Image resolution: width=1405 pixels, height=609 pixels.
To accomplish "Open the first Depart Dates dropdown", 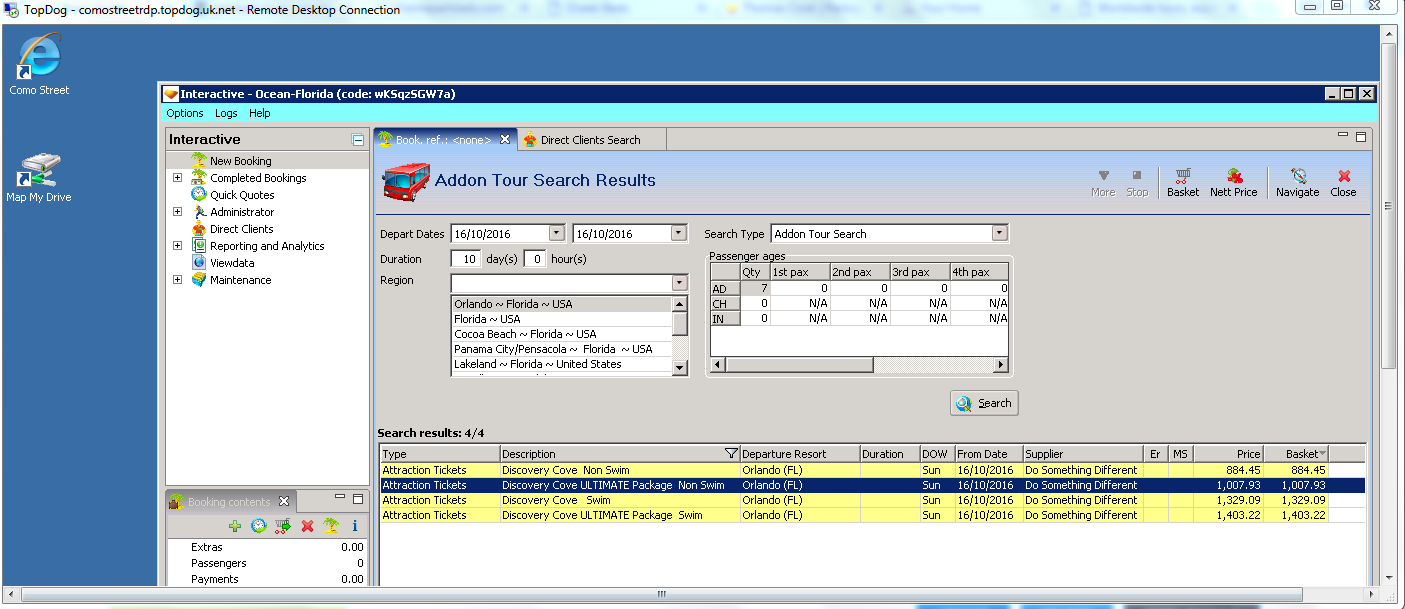I will (x=557, y=234).
